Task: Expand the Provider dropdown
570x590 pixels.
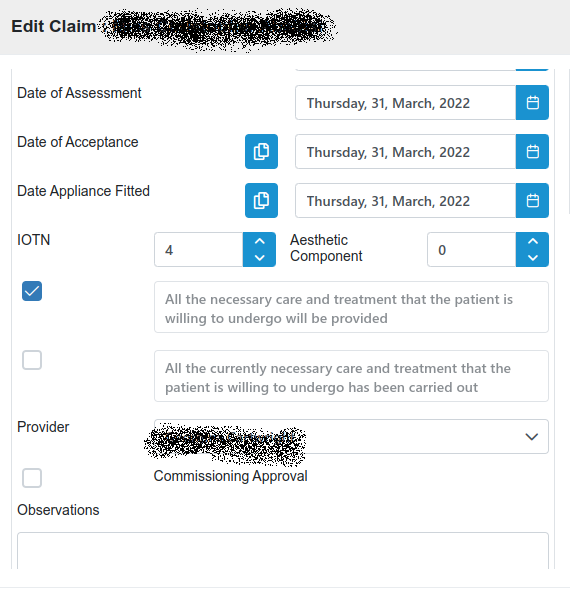Action: point(351,436)
